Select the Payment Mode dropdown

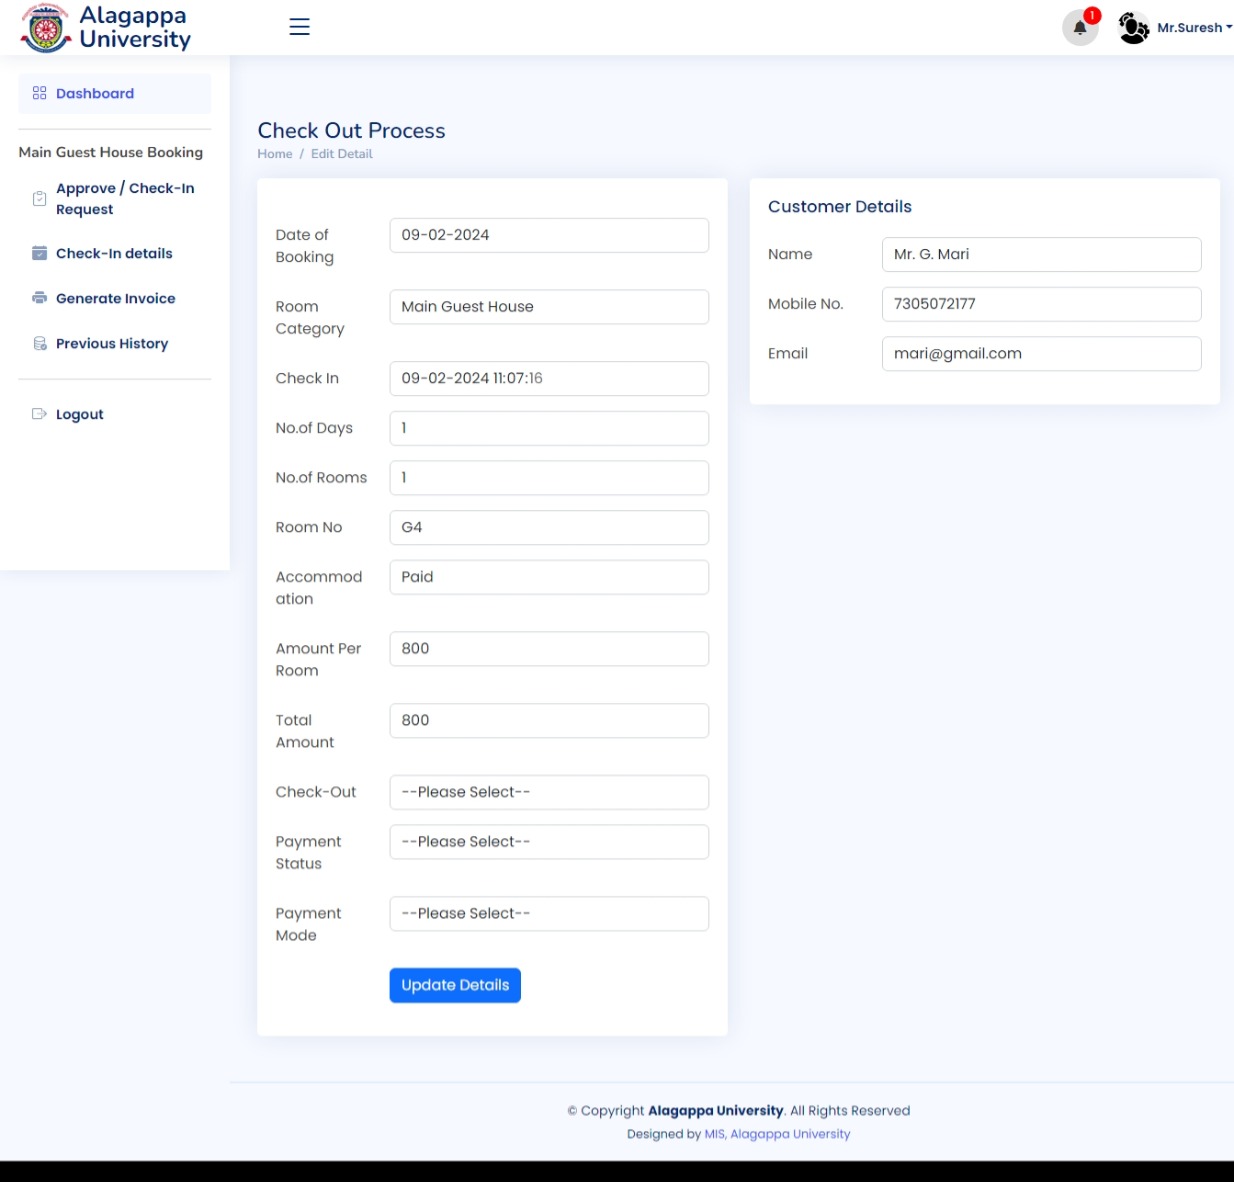click(548, 914)
